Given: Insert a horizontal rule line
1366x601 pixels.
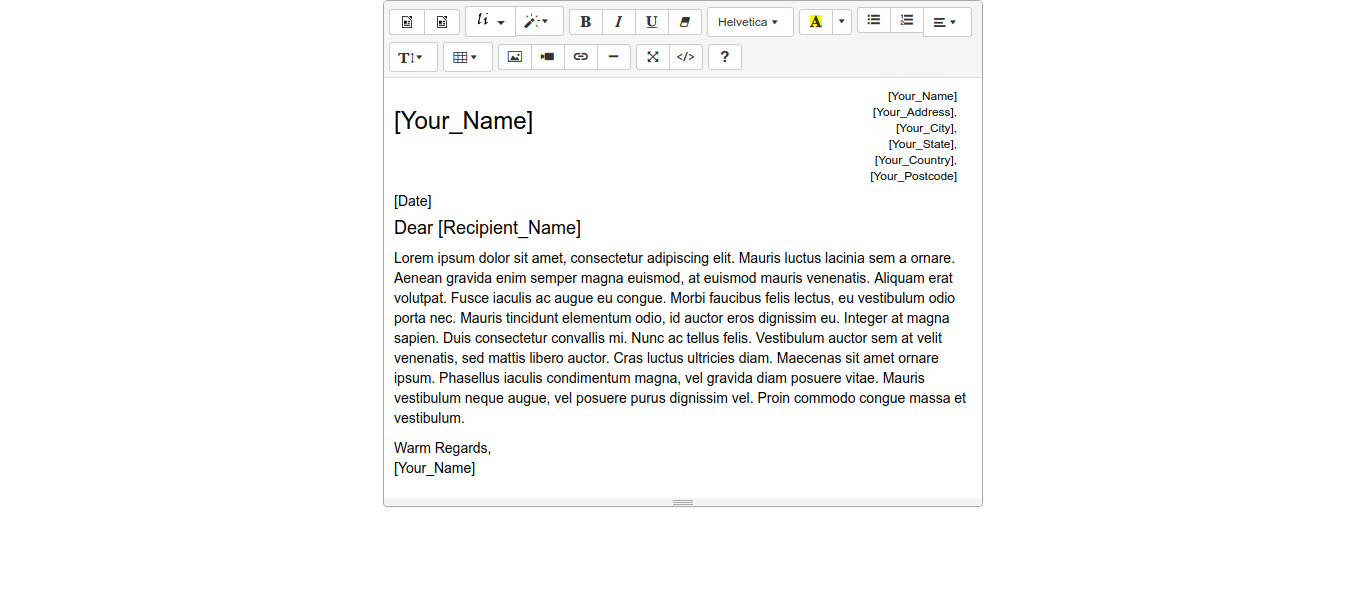Looking at the screenshot, I should 614,57.
